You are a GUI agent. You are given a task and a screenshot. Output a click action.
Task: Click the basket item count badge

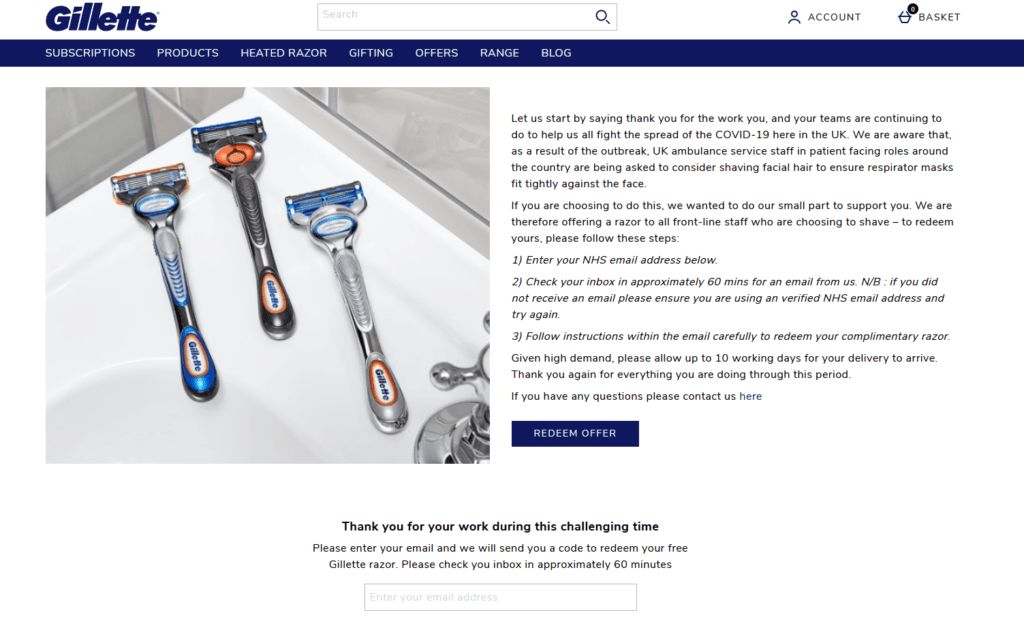(x=912, y=9)
